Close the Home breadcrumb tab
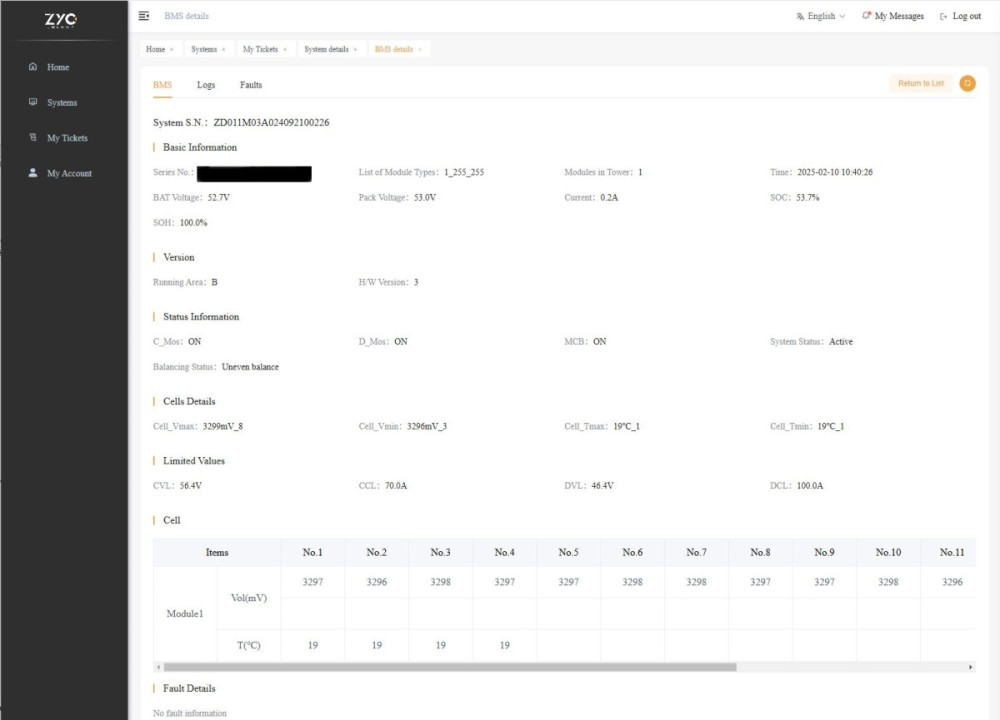 172,49
